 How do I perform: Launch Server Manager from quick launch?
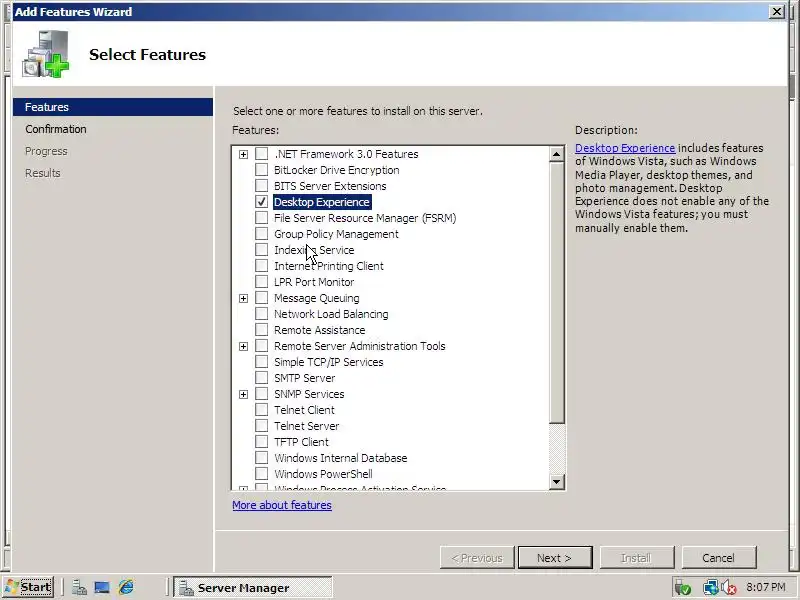[x=79, y=588]
